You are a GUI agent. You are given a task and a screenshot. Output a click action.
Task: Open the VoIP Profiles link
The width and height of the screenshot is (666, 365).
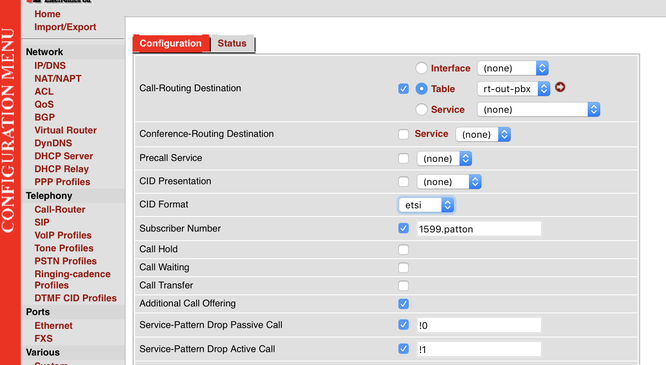click(63, 235)
